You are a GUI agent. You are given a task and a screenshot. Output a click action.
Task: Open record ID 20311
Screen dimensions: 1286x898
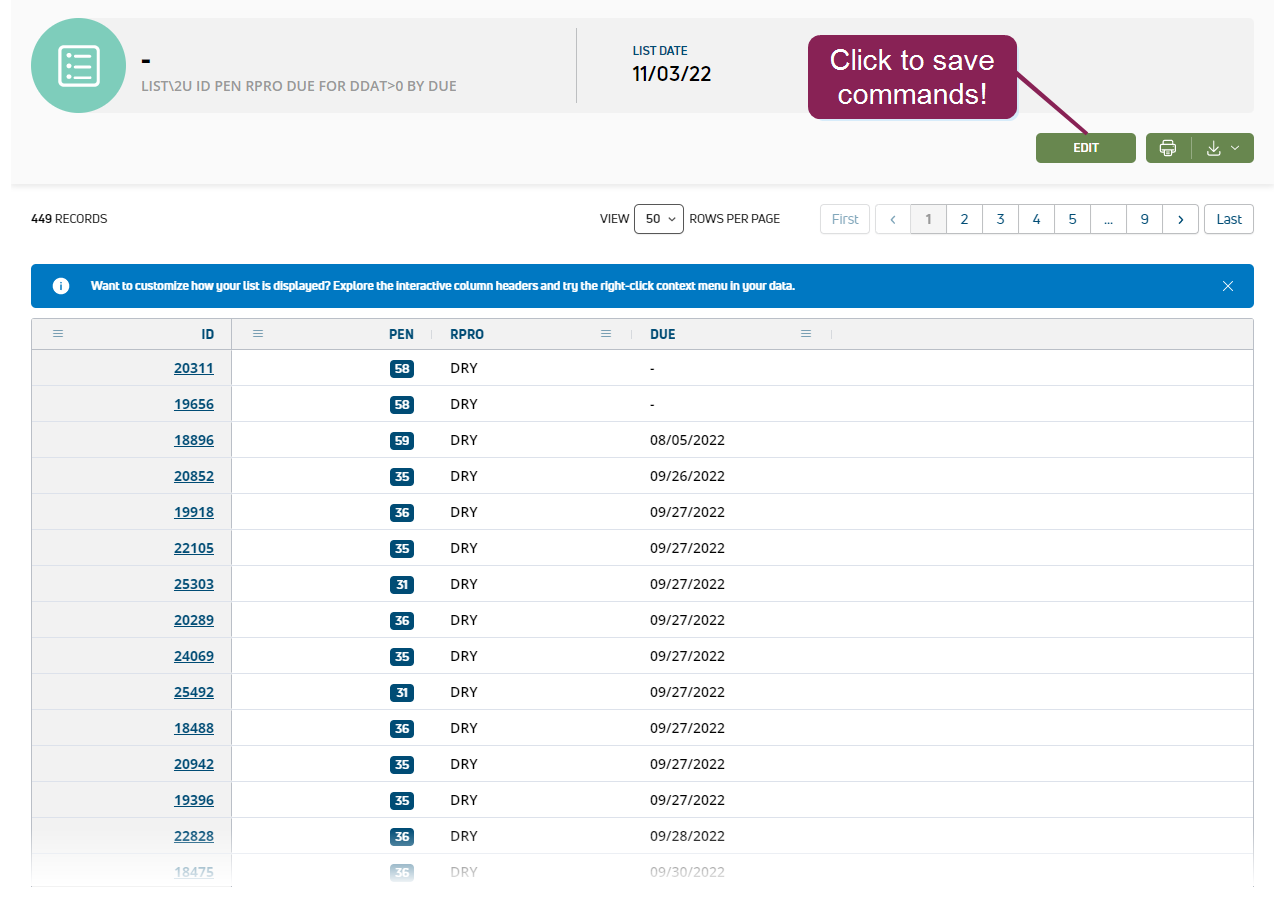pos(193,368)
